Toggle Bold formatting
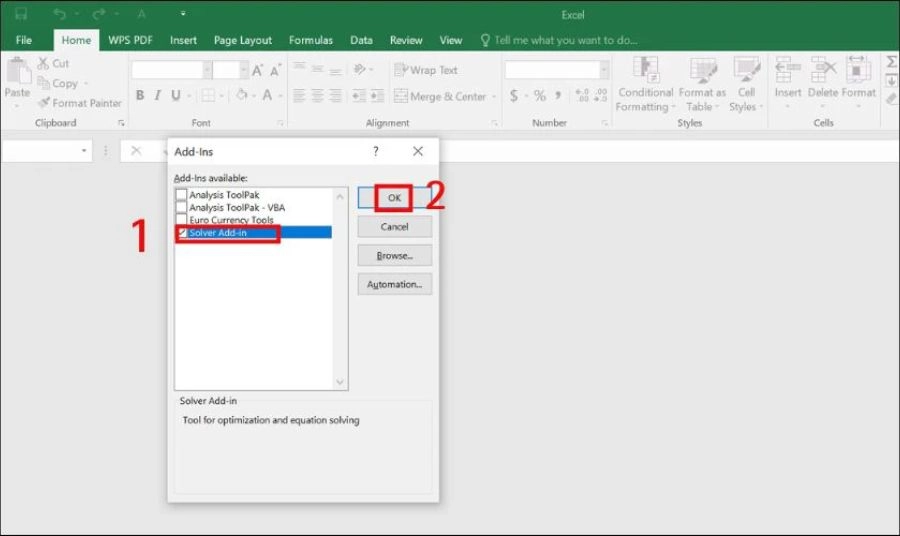 (x=140, y=95)
